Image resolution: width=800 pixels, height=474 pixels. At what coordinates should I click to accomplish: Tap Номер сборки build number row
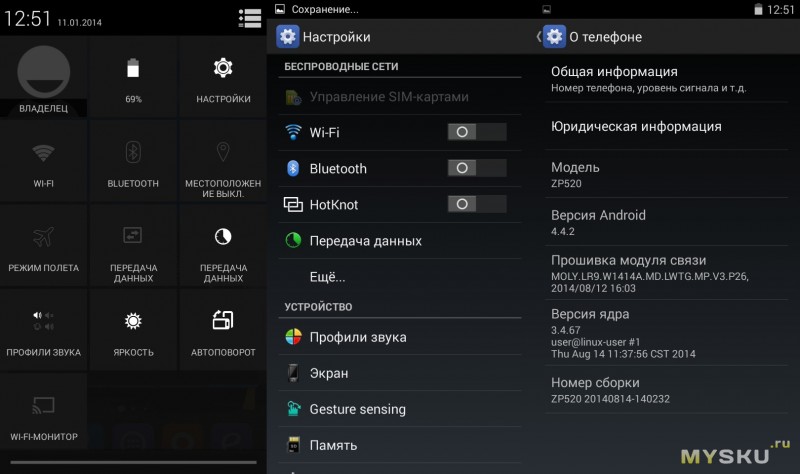pyautogui.click(x=666, y=390)
